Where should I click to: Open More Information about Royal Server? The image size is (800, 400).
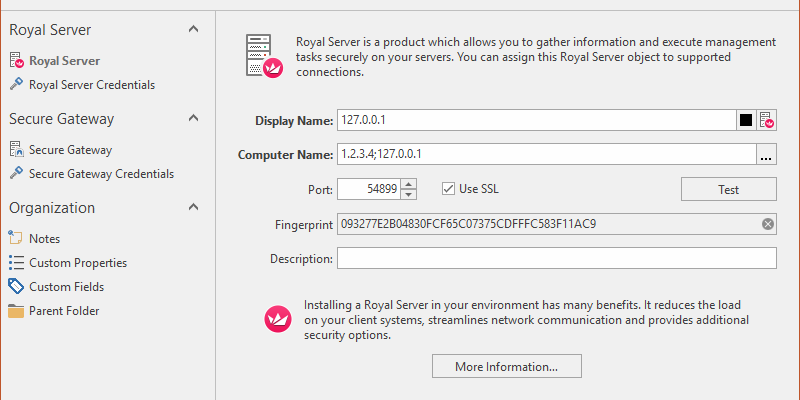tap(506, 367)
